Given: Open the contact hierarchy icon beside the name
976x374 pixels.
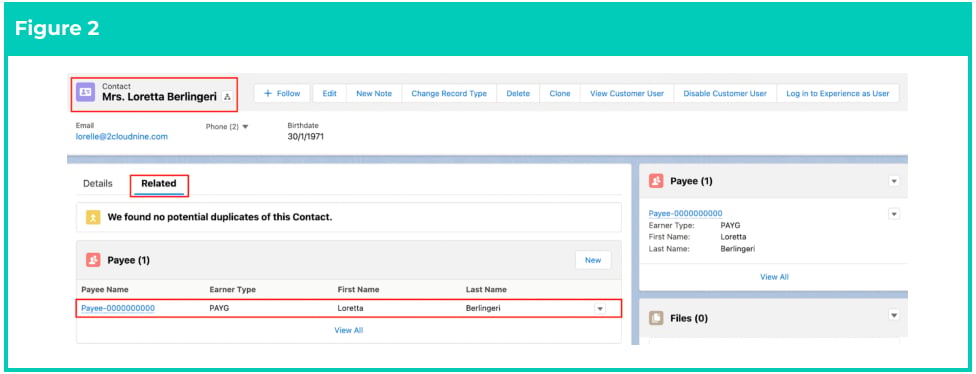Looking at the screenshot, I should tap(227, 96).
